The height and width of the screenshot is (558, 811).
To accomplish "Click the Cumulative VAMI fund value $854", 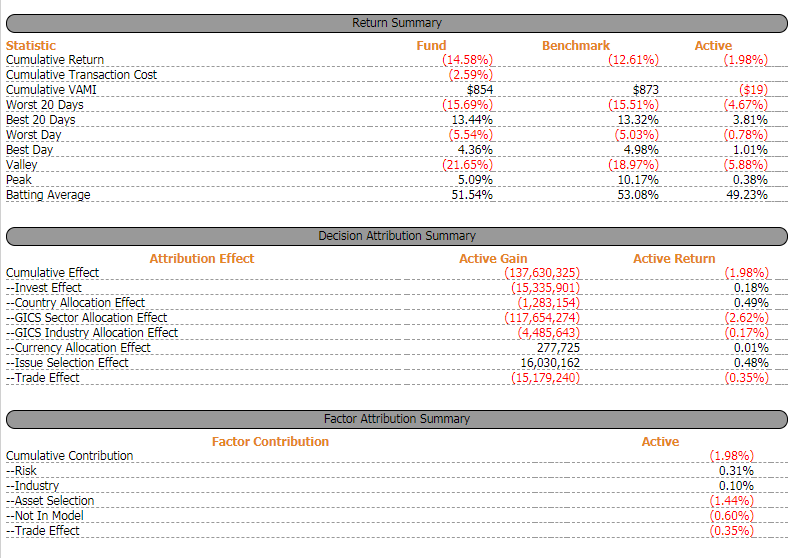I will click(480, 90).
